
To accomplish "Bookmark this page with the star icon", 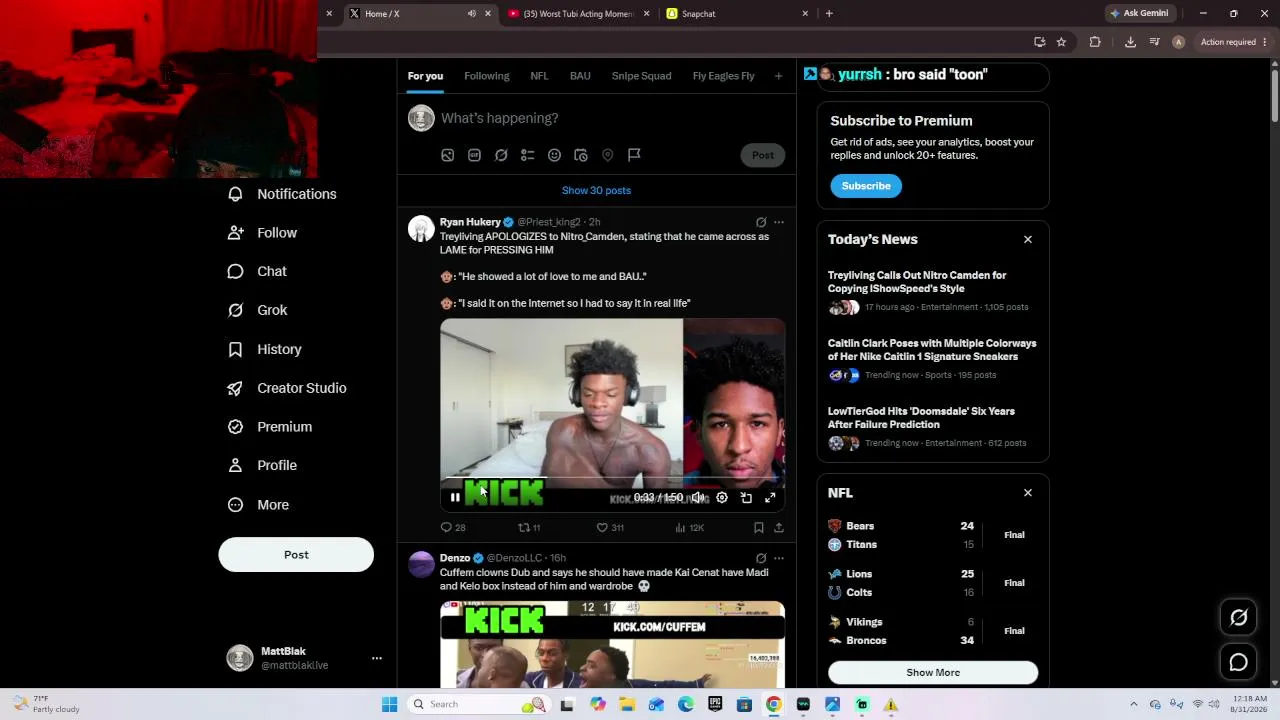I will pos(1061,42).
